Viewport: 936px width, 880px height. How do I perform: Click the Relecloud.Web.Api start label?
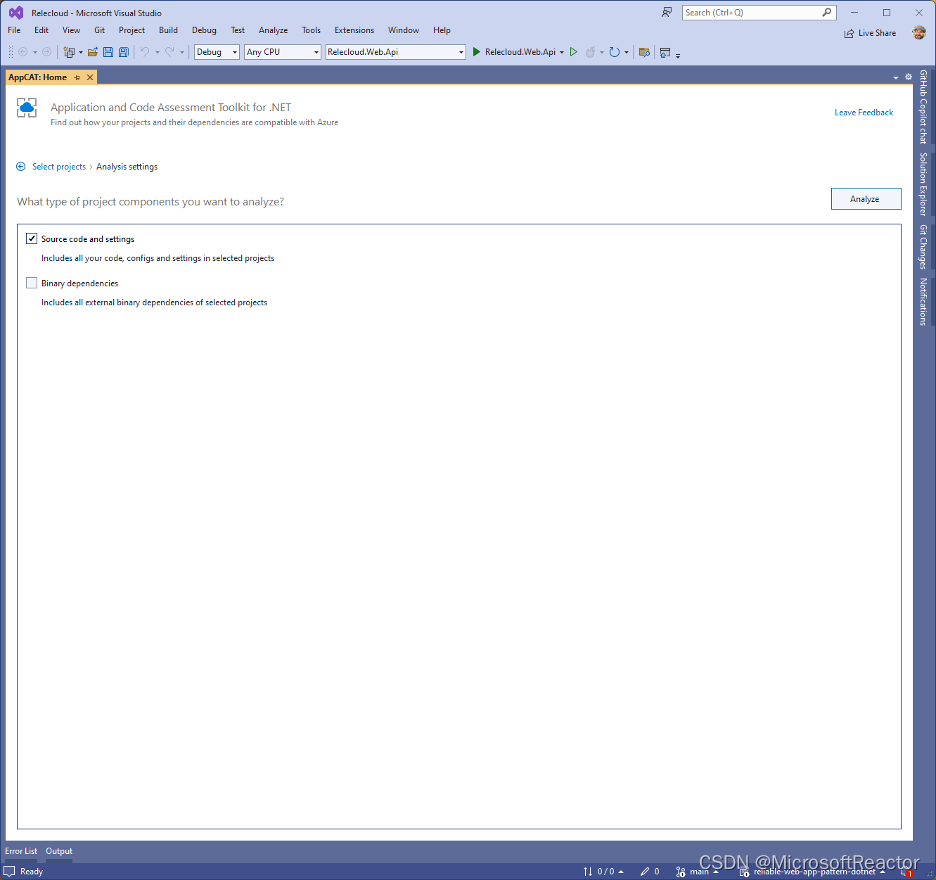click(520, 52)
